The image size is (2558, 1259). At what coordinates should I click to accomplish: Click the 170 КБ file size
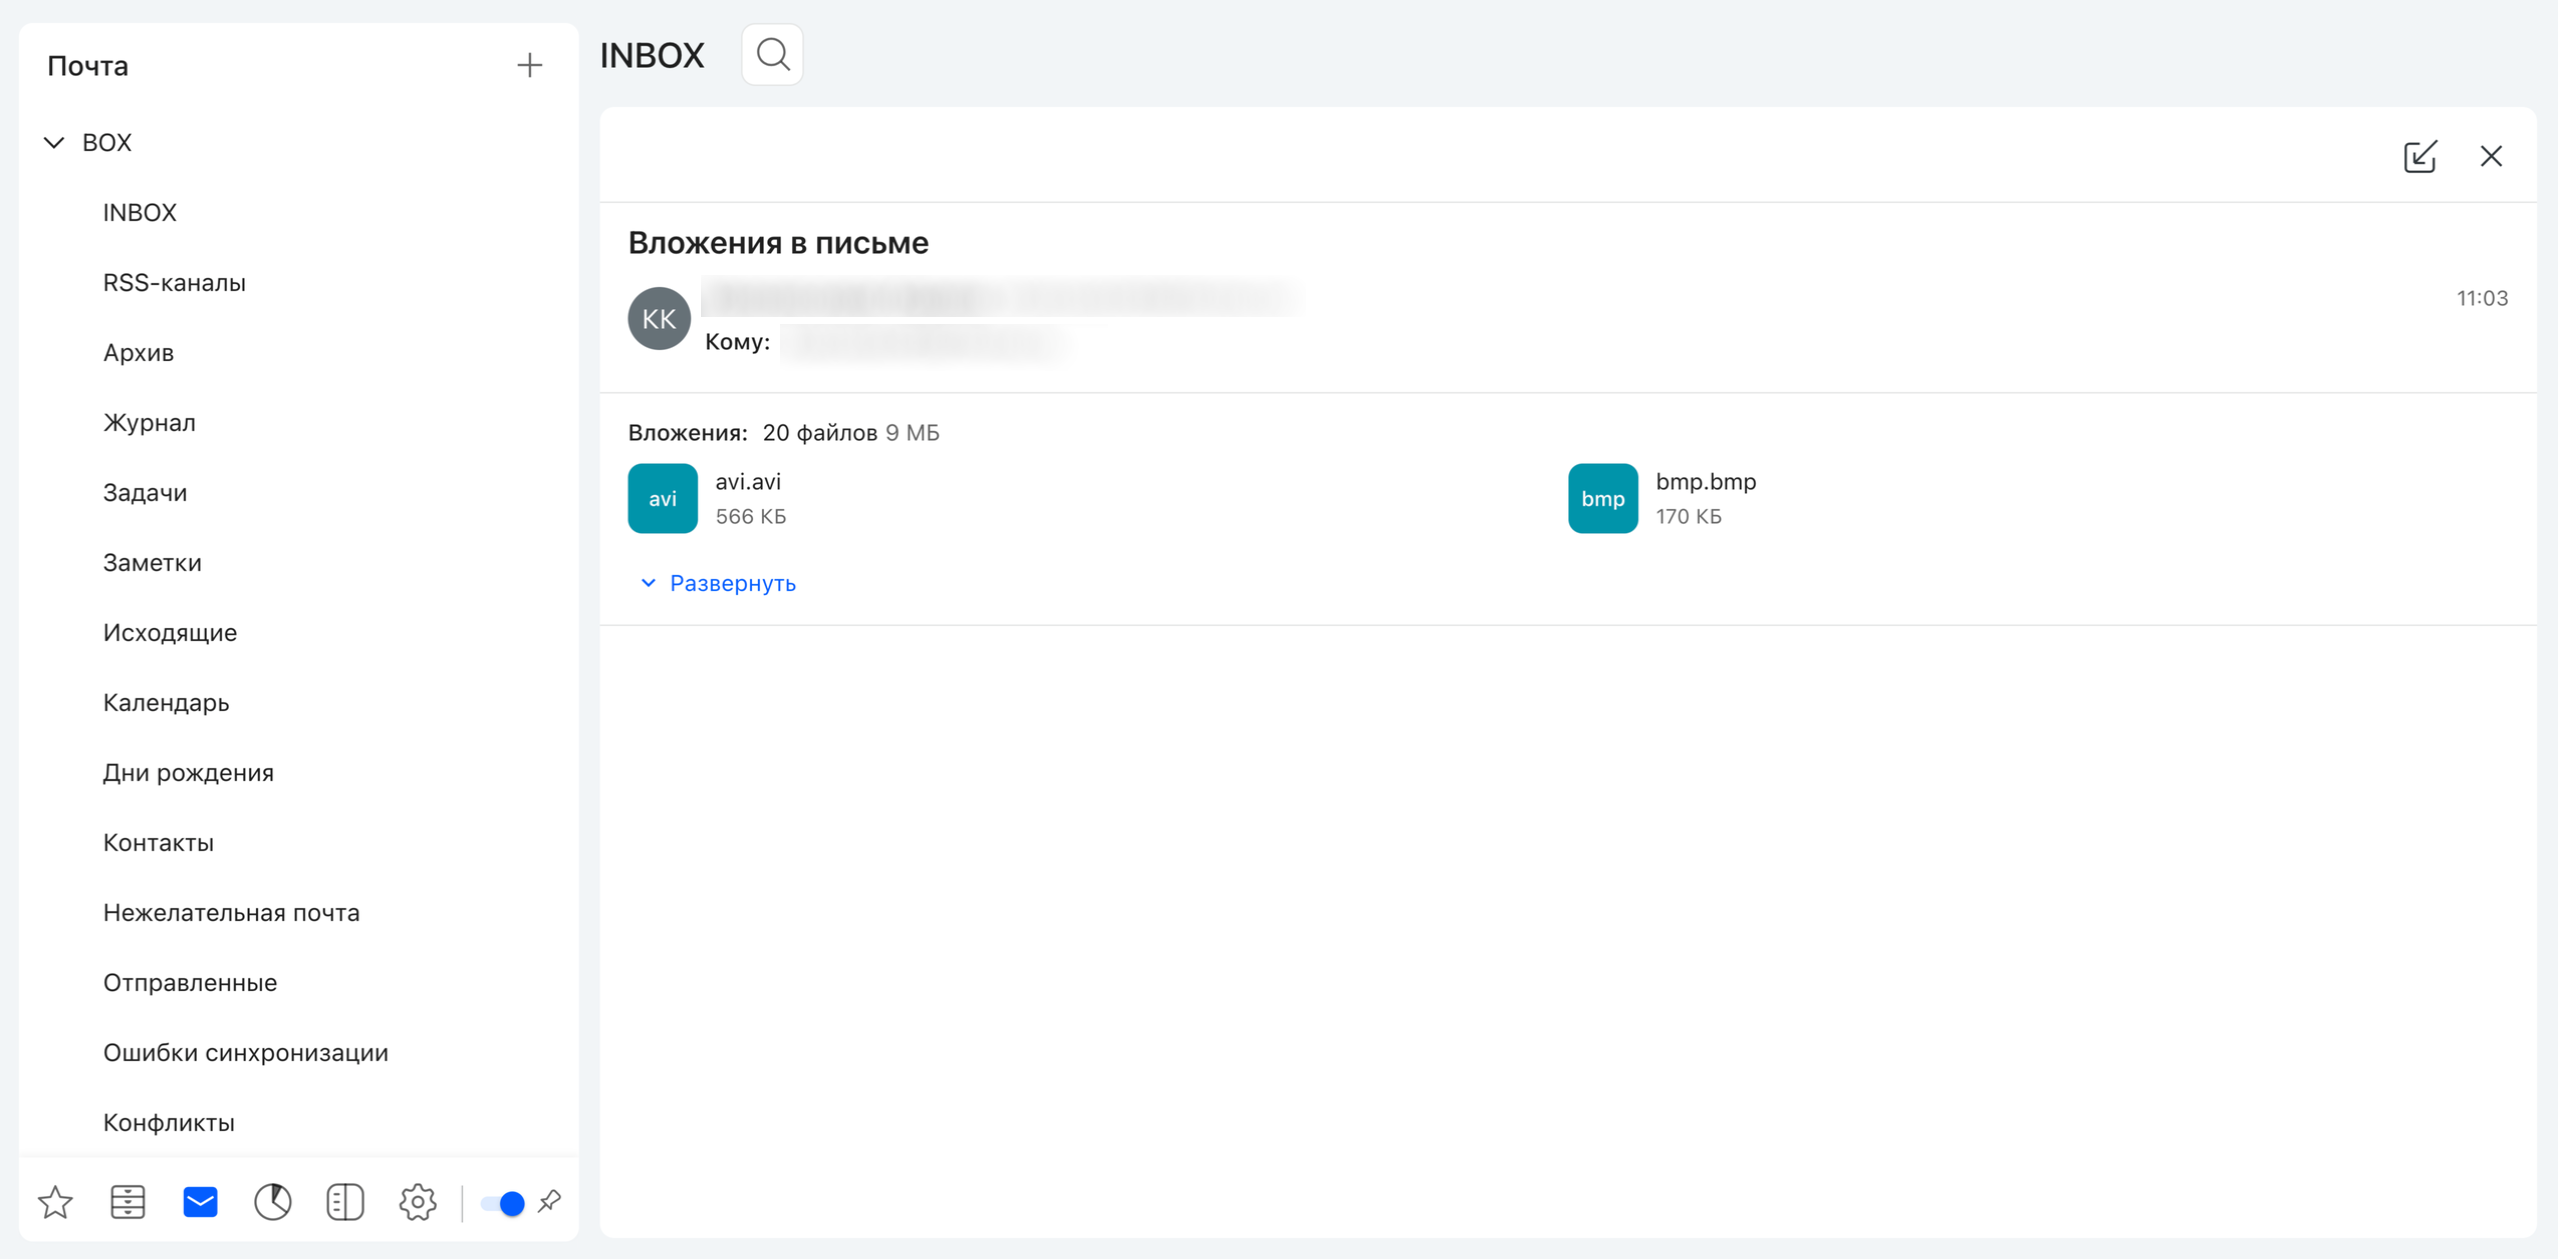pos(1688,517)
